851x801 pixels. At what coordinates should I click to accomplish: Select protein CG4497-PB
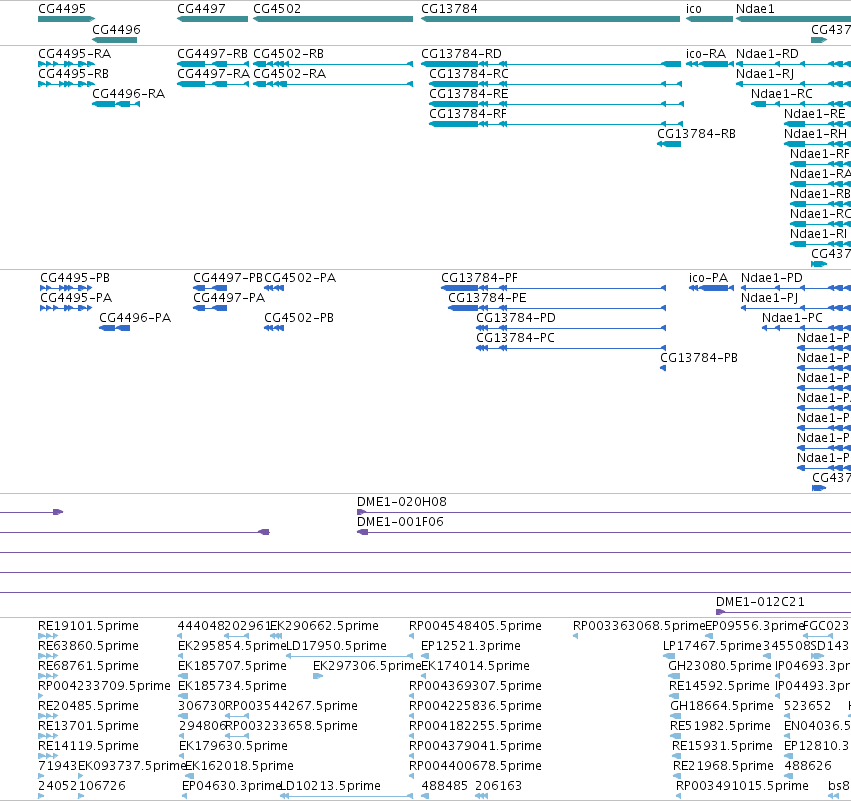click(x=210, y=288)
